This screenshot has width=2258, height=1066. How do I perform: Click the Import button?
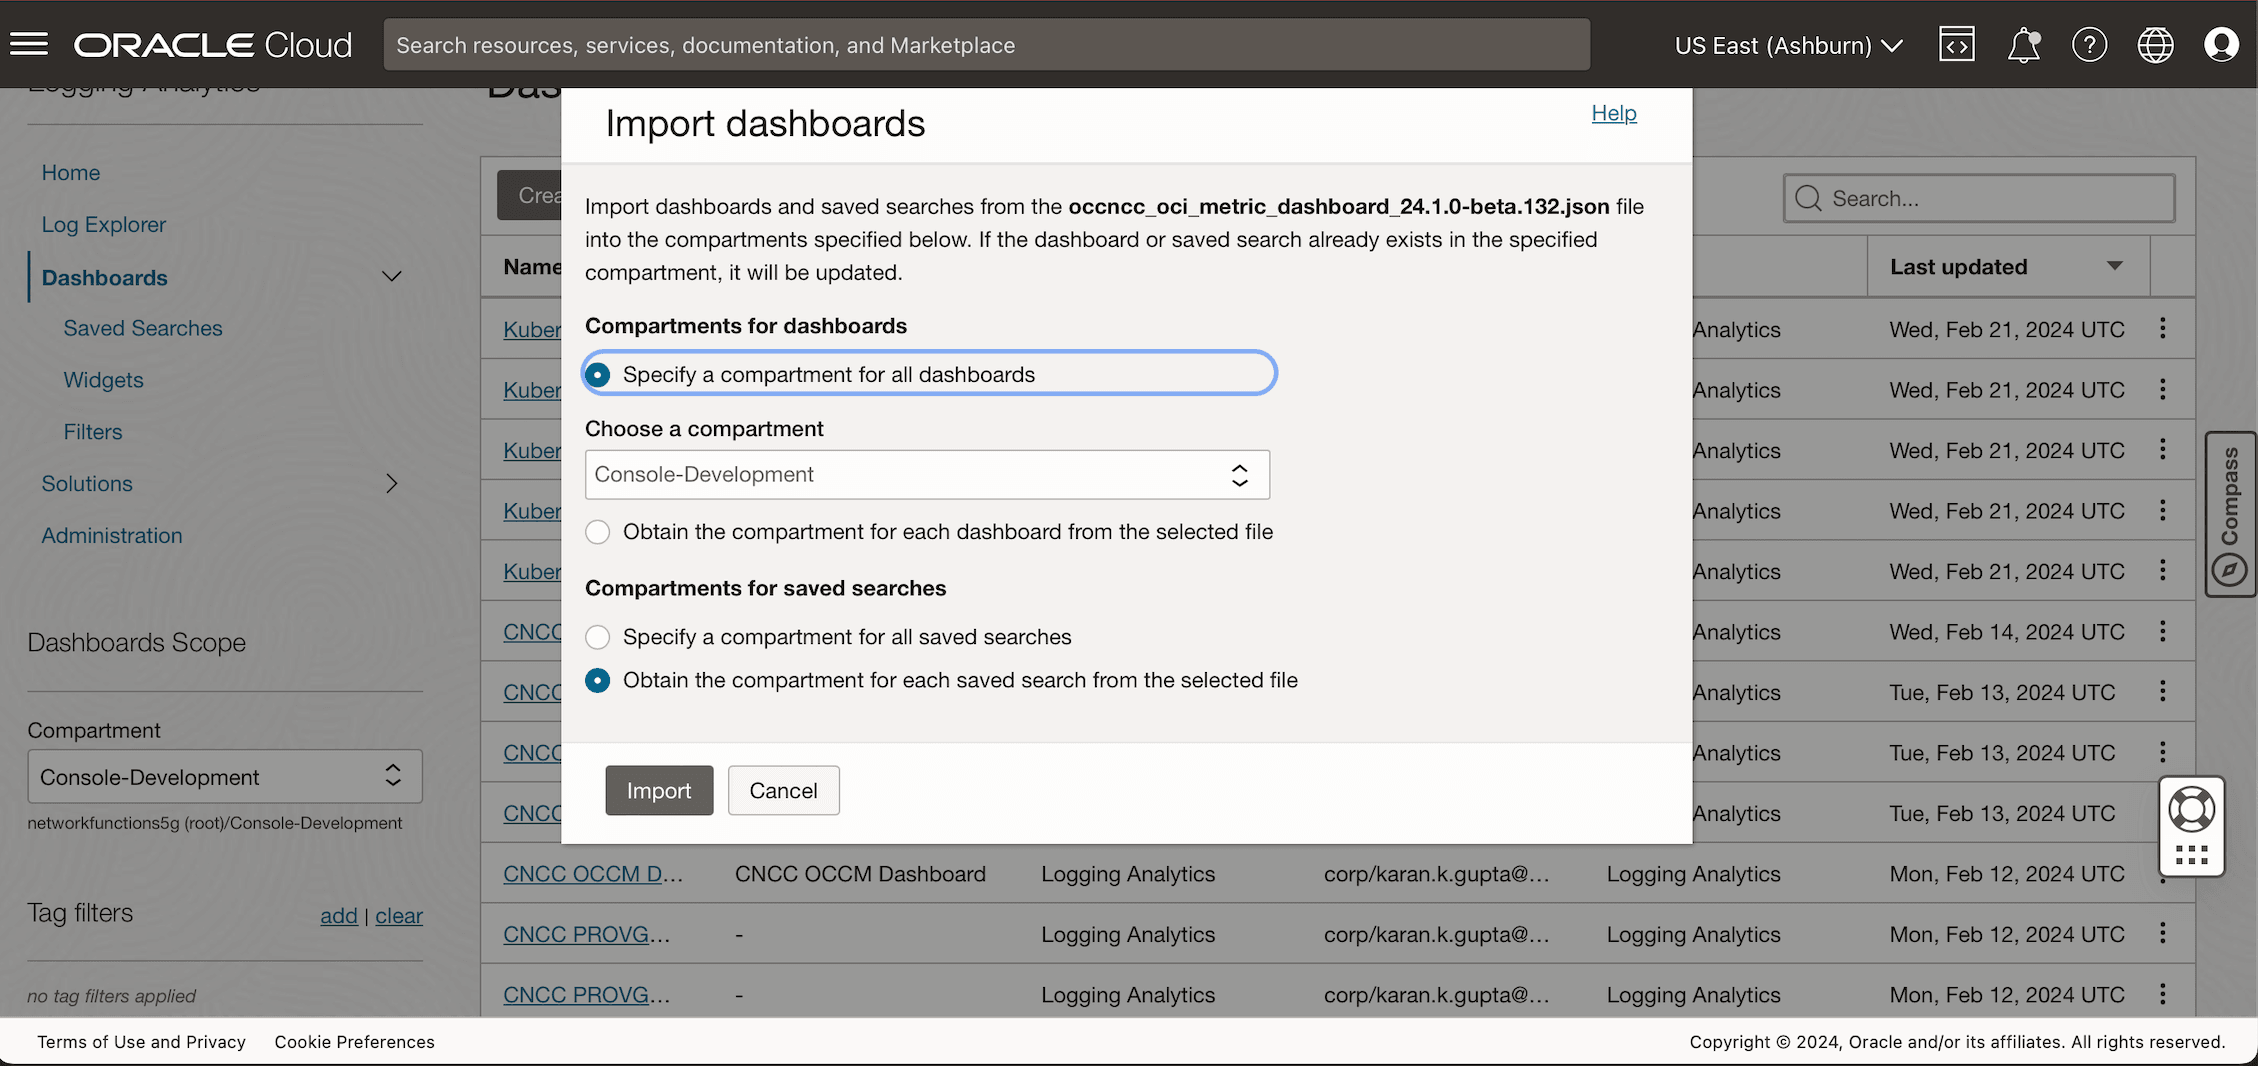[658, 790]
